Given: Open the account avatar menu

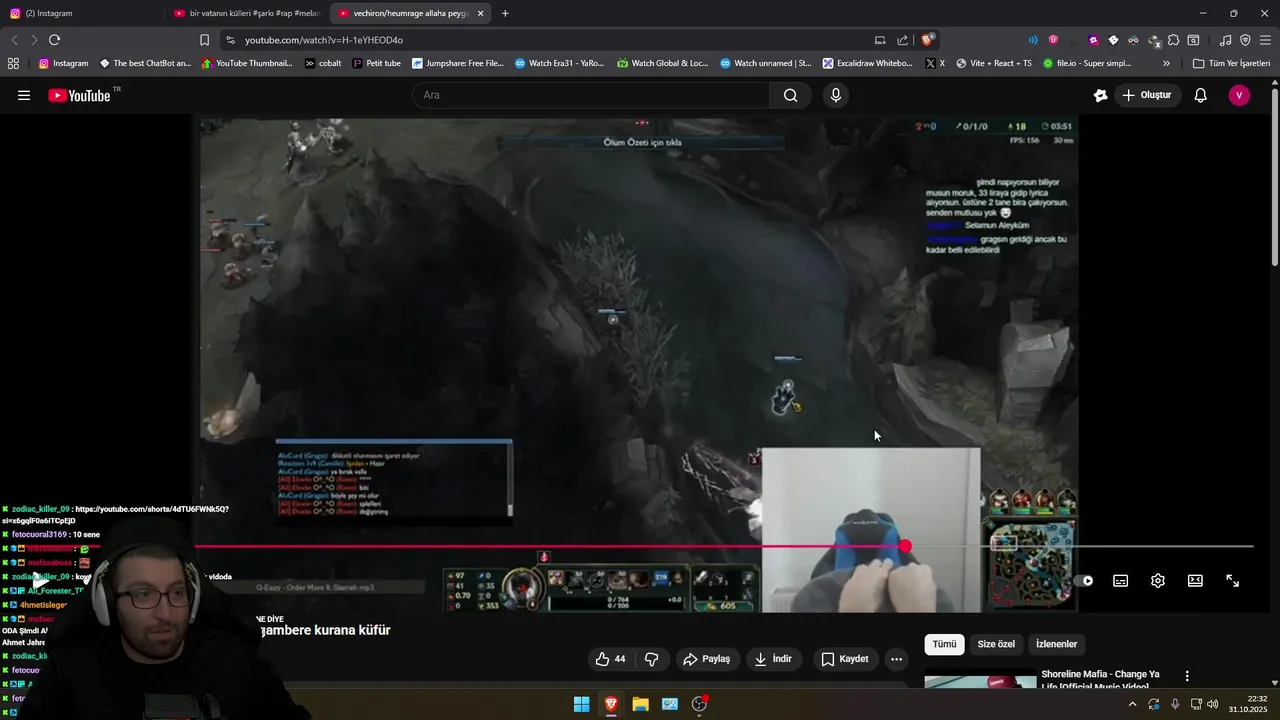Looking at the screenshot, I should pyautogui.click(x=1239, y=95).
